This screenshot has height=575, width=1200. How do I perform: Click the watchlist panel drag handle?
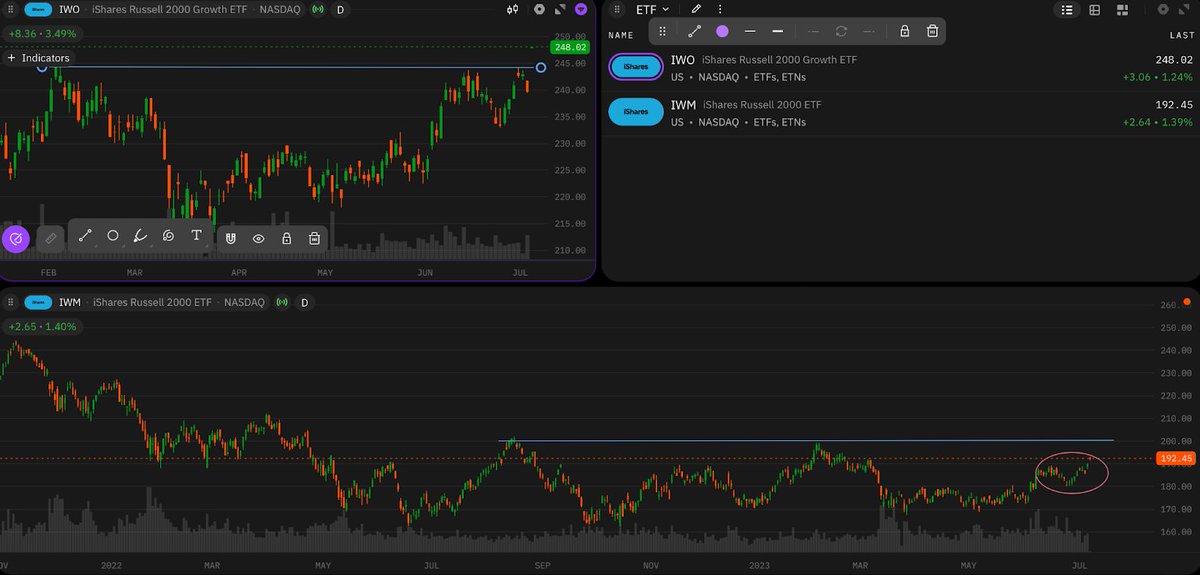coord(617,10)
